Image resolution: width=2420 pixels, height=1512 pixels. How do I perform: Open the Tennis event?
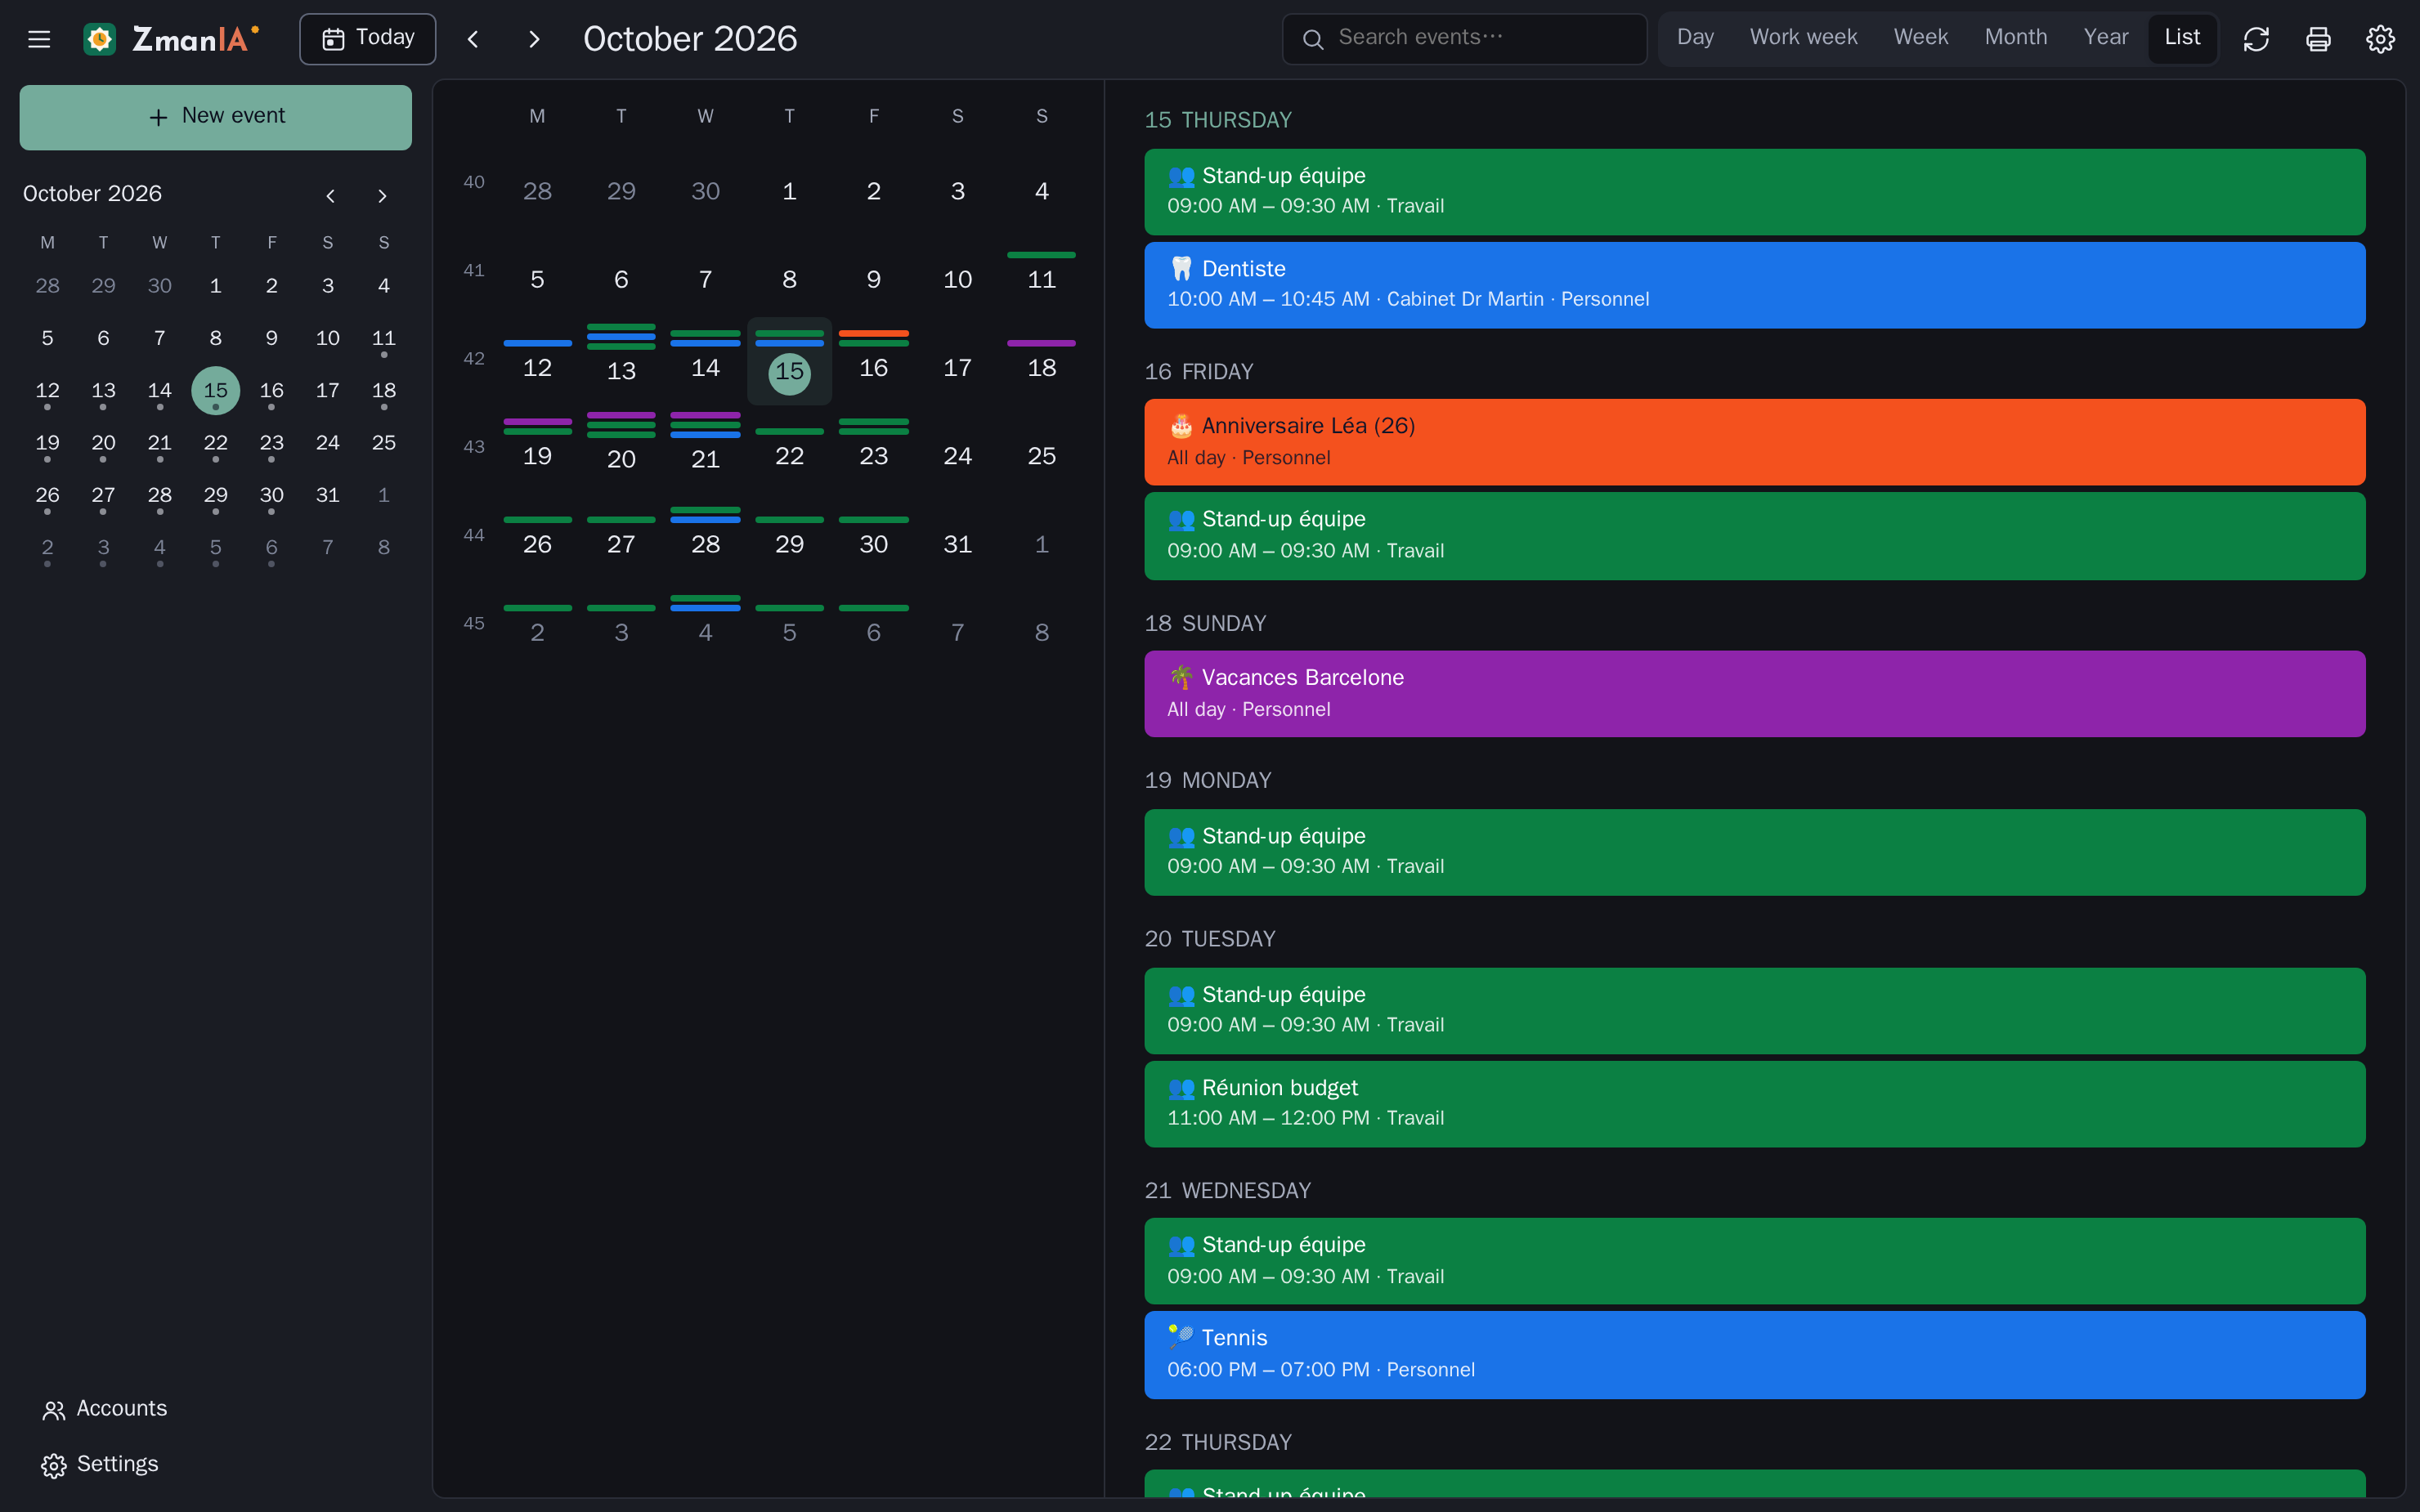(1754, 1354)
